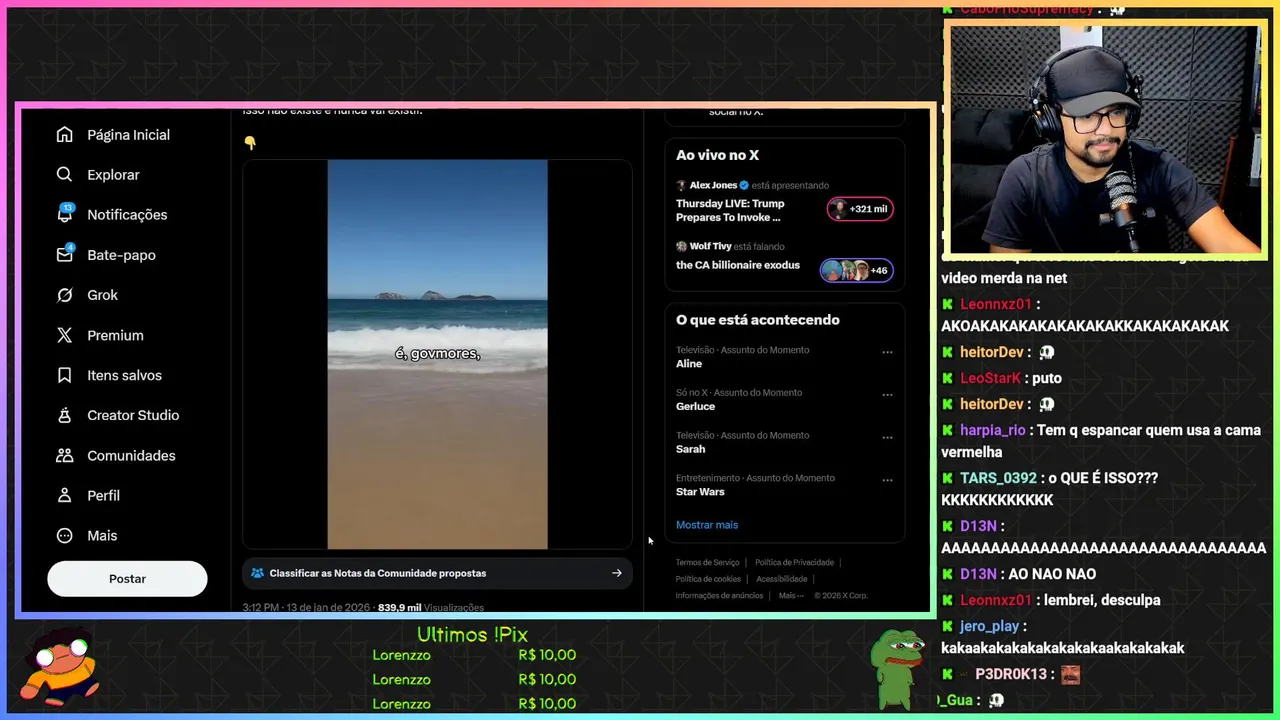
Task: Click chat username P3DR0K13
Action: pyautogui.click(x=1012, y=674)
